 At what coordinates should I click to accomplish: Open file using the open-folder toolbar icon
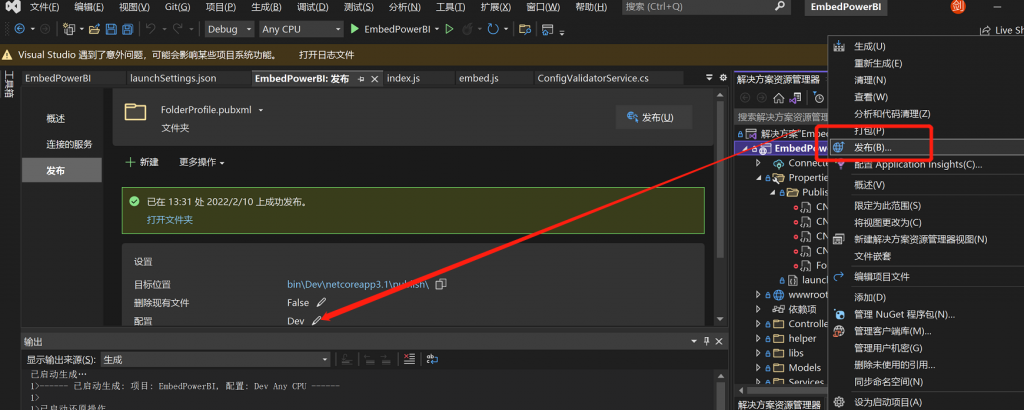pos(95,29)
